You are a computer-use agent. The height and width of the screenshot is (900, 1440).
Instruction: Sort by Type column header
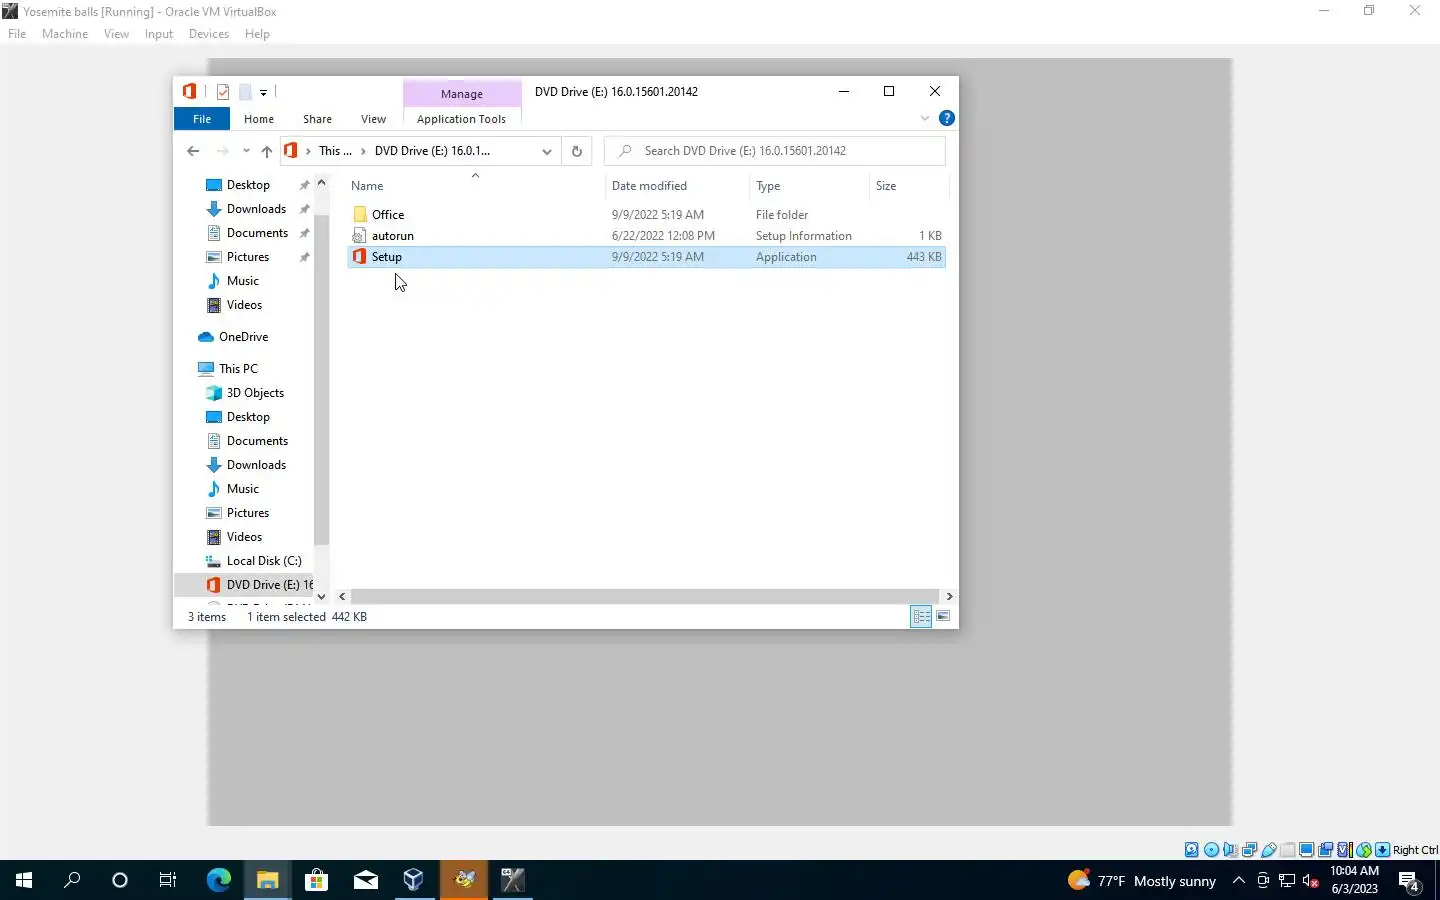(x=808, y=186)
